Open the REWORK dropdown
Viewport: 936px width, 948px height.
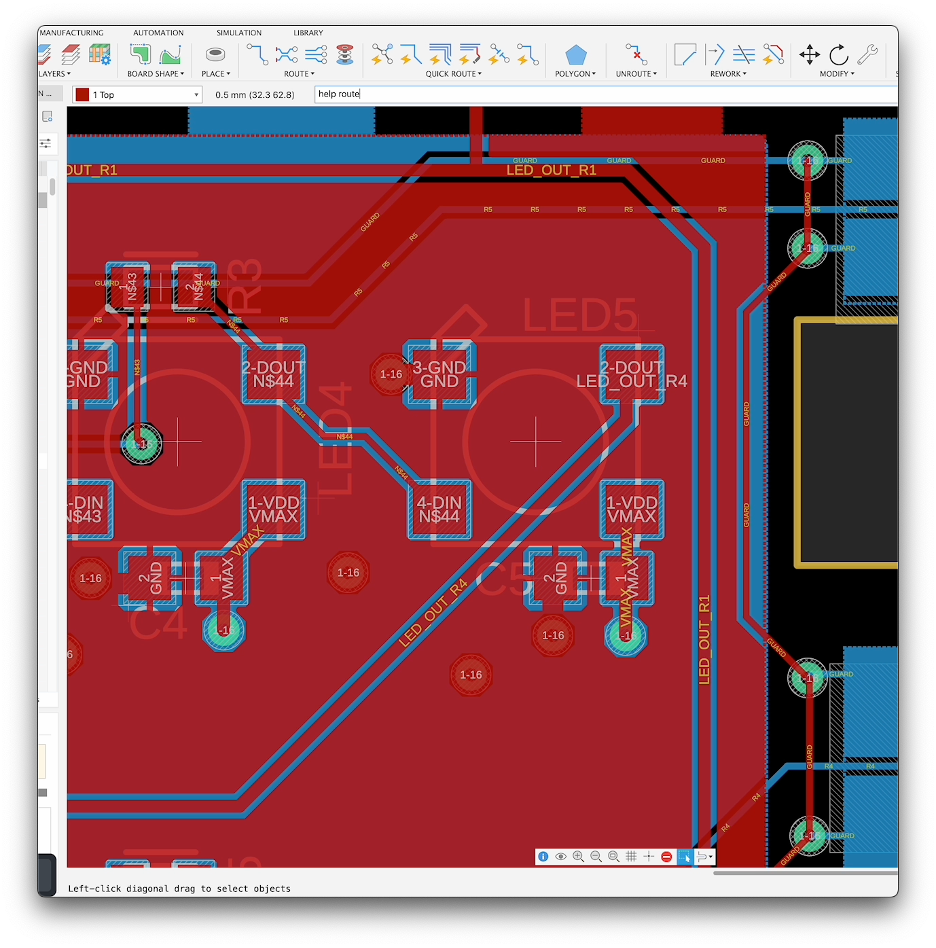click(x=728, y=74)
